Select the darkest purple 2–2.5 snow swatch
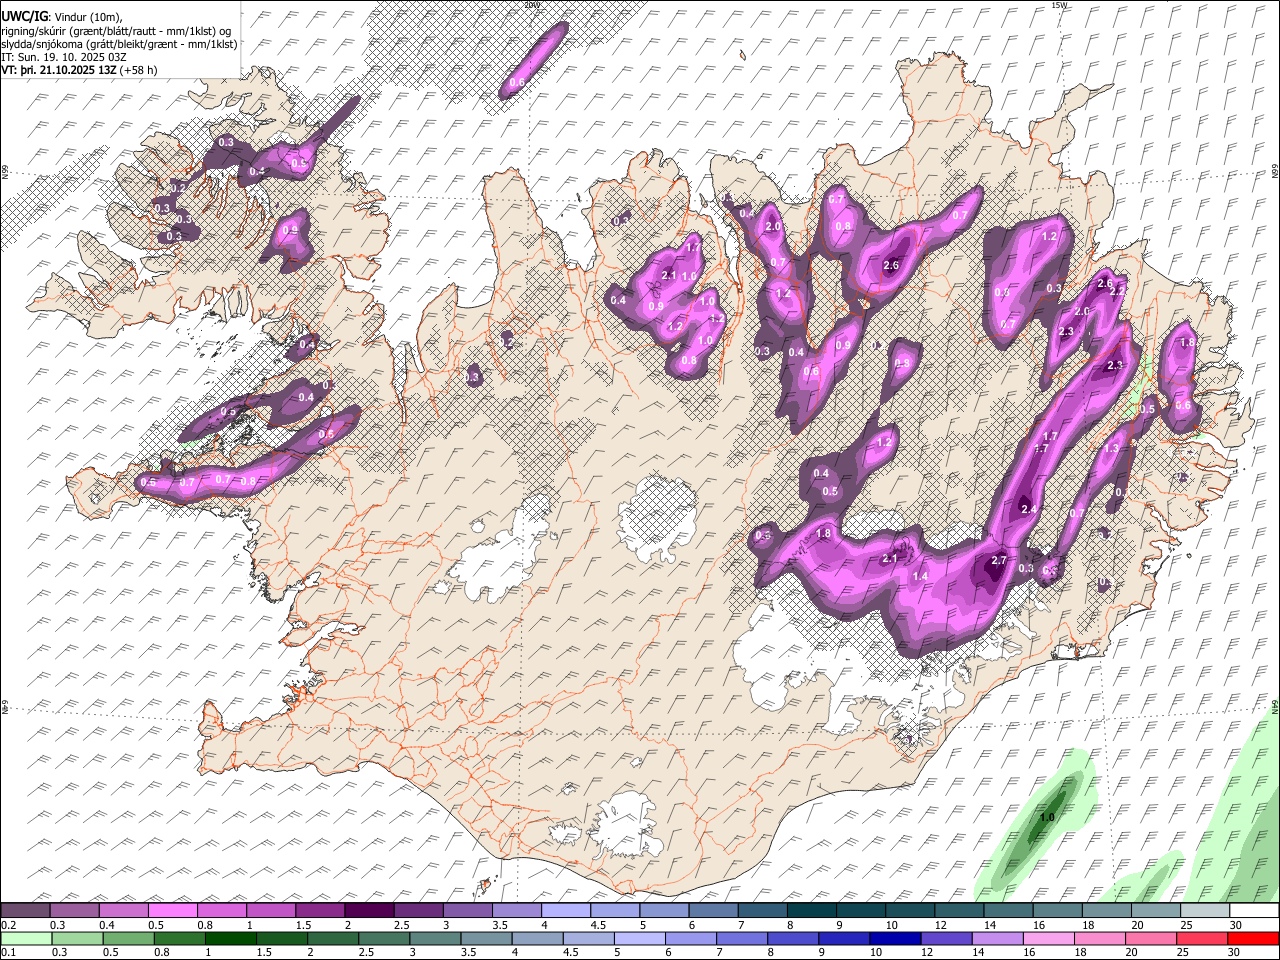 369,910
